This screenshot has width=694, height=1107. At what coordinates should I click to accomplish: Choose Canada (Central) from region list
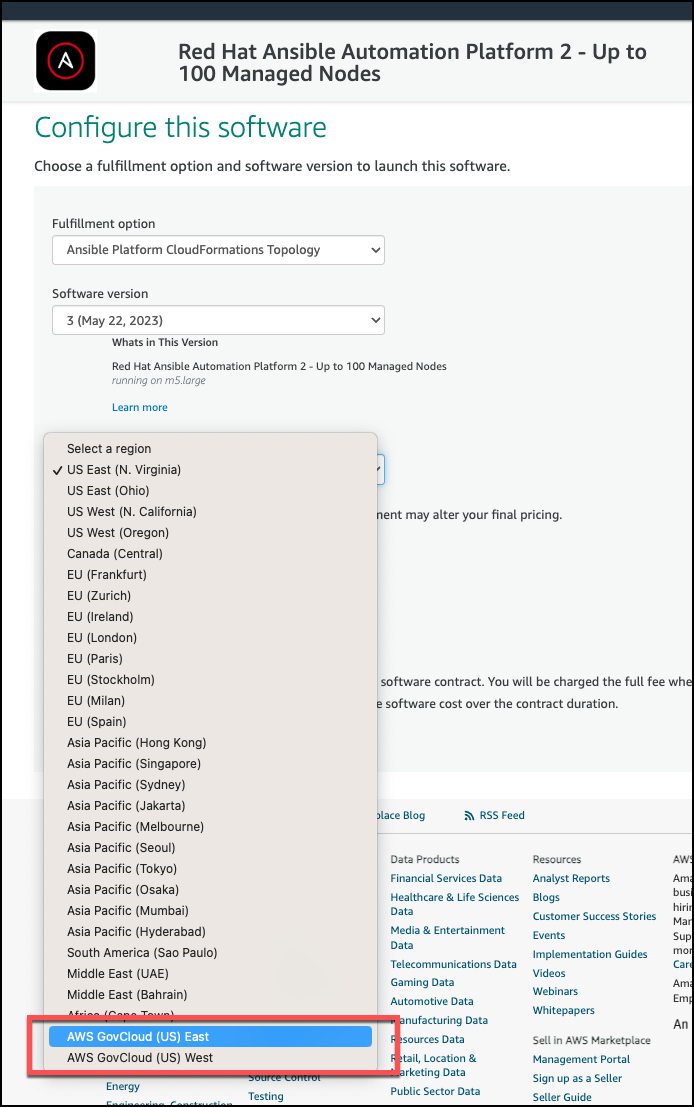[x=210, y=554]
